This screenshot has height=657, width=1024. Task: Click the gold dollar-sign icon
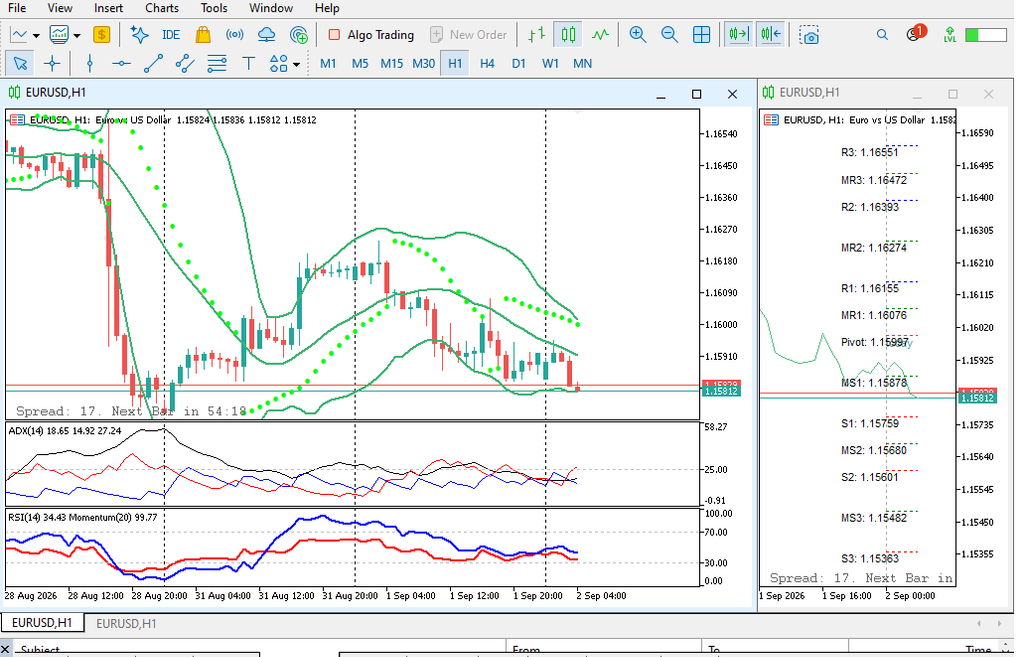pyautogui.click(x=101, y=35)
